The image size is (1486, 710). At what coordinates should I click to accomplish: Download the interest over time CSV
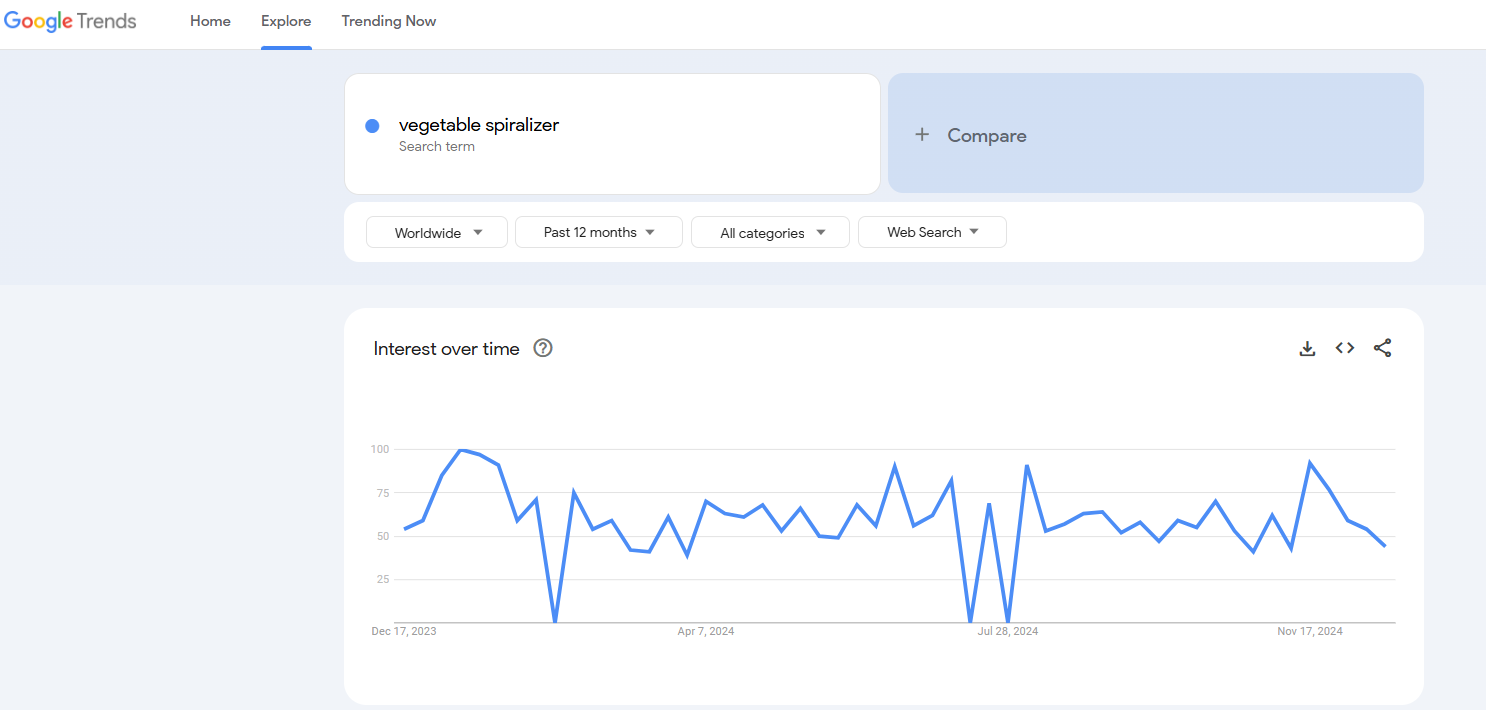click(x=1307, y=348)
